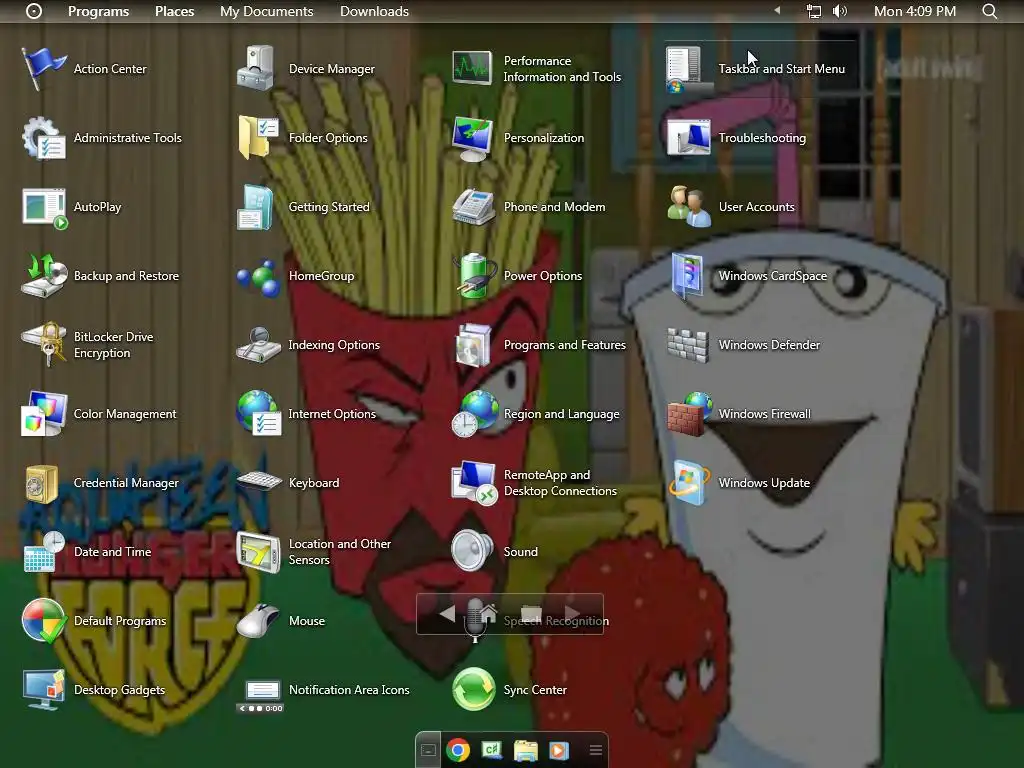Screen dimensions: 1024x768
Task: Open Credential Manager safe icon
Action: click(43, 483)
